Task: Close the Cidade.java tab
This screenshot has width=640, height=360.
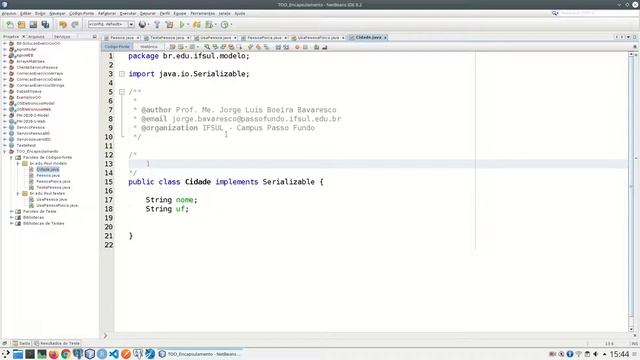Action: (385, 38)
